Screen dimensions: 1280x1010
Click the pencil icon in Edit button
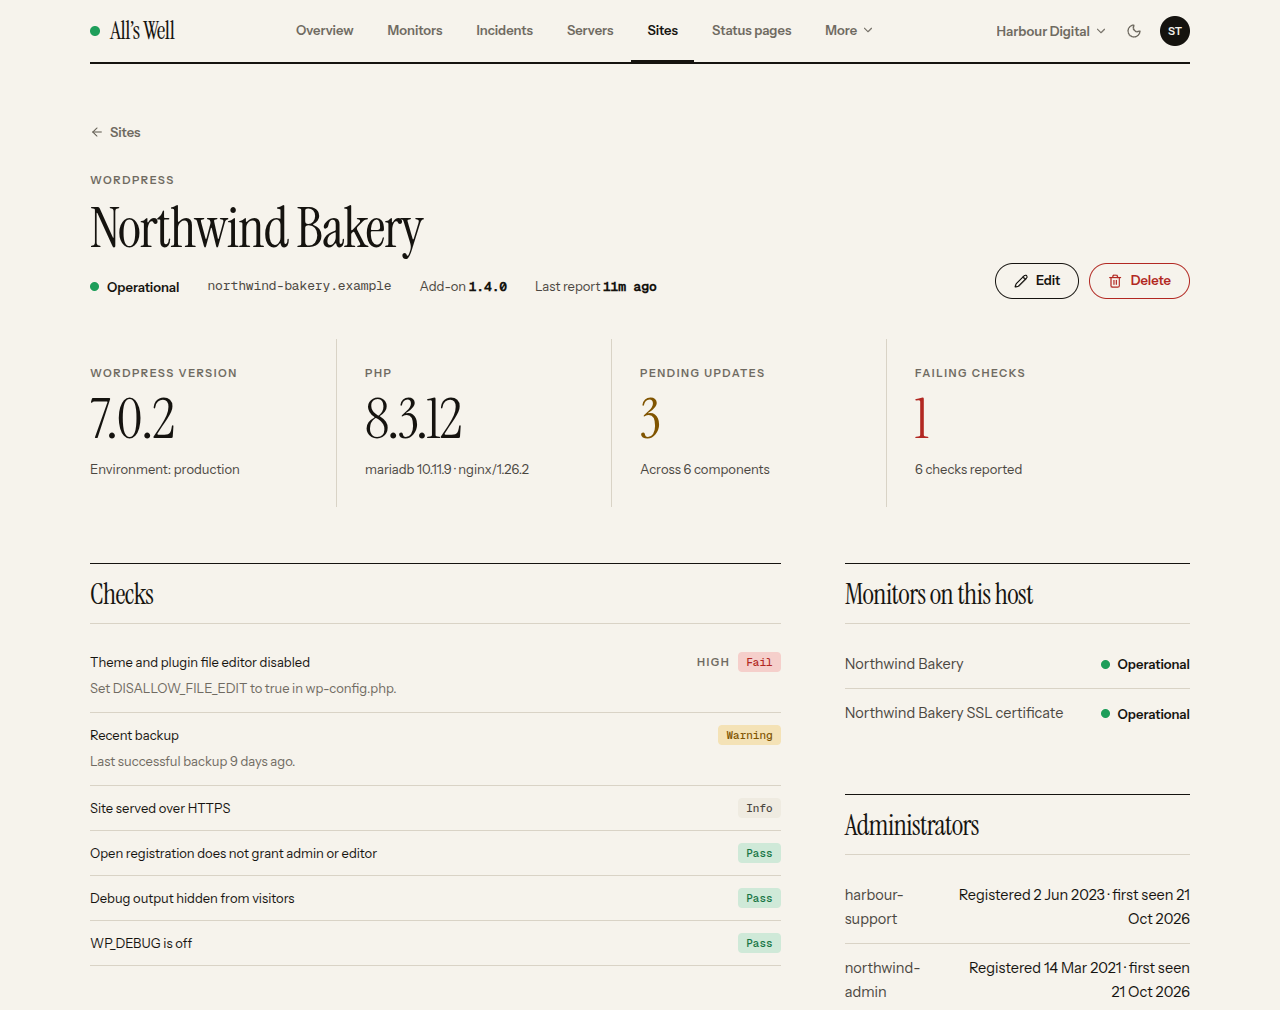(1021, 281)
